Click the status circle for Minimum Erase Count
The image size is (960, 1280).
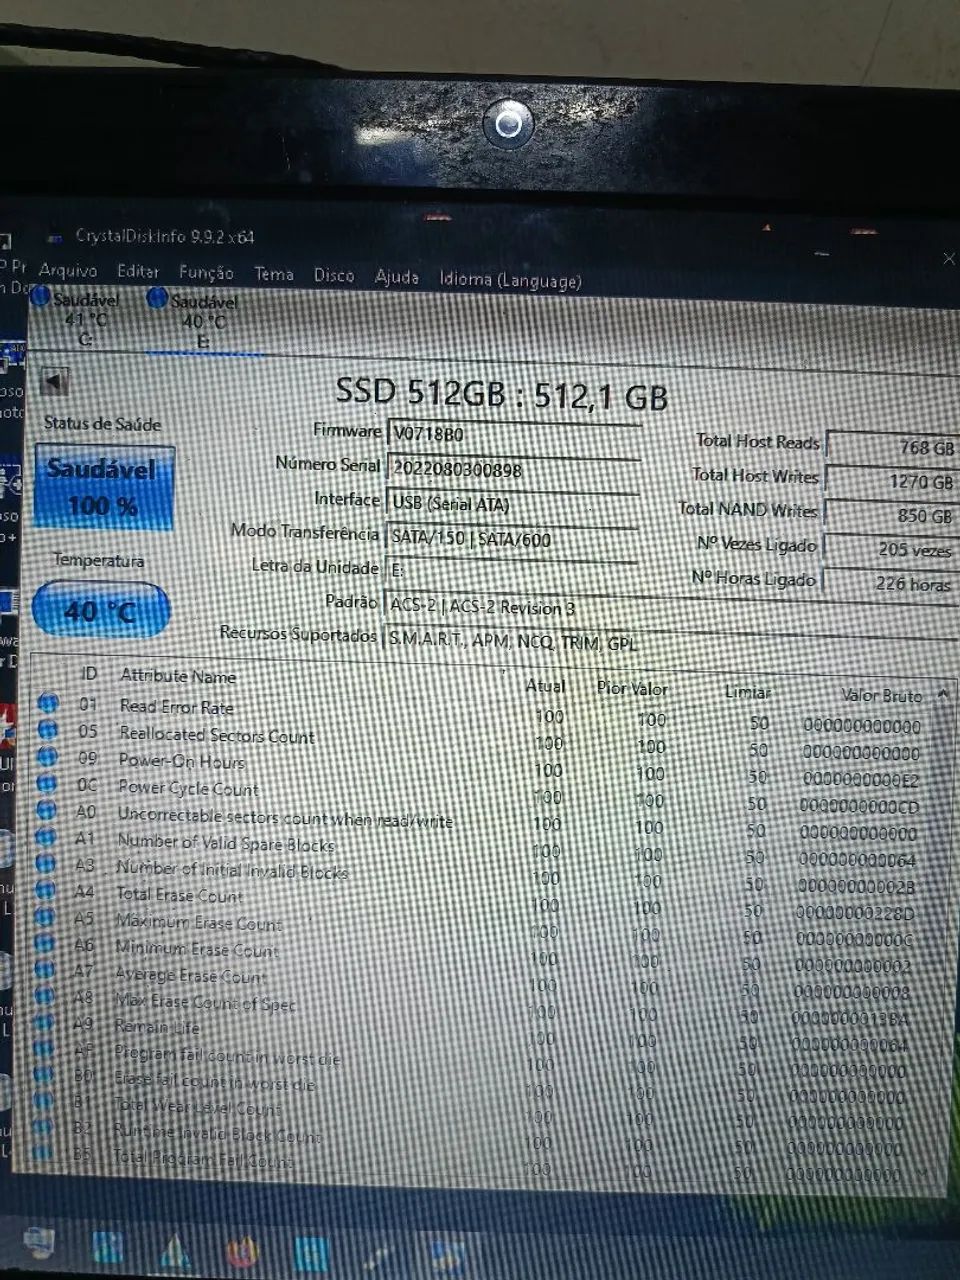(45, 943)
